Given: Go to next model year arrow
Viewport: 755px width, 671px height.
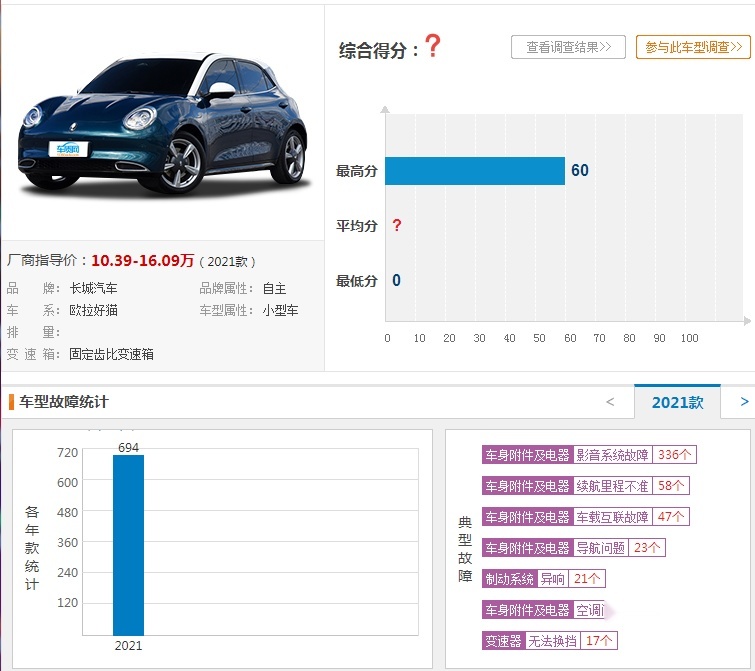Looking at the screenshot, I should pos(744,401).
